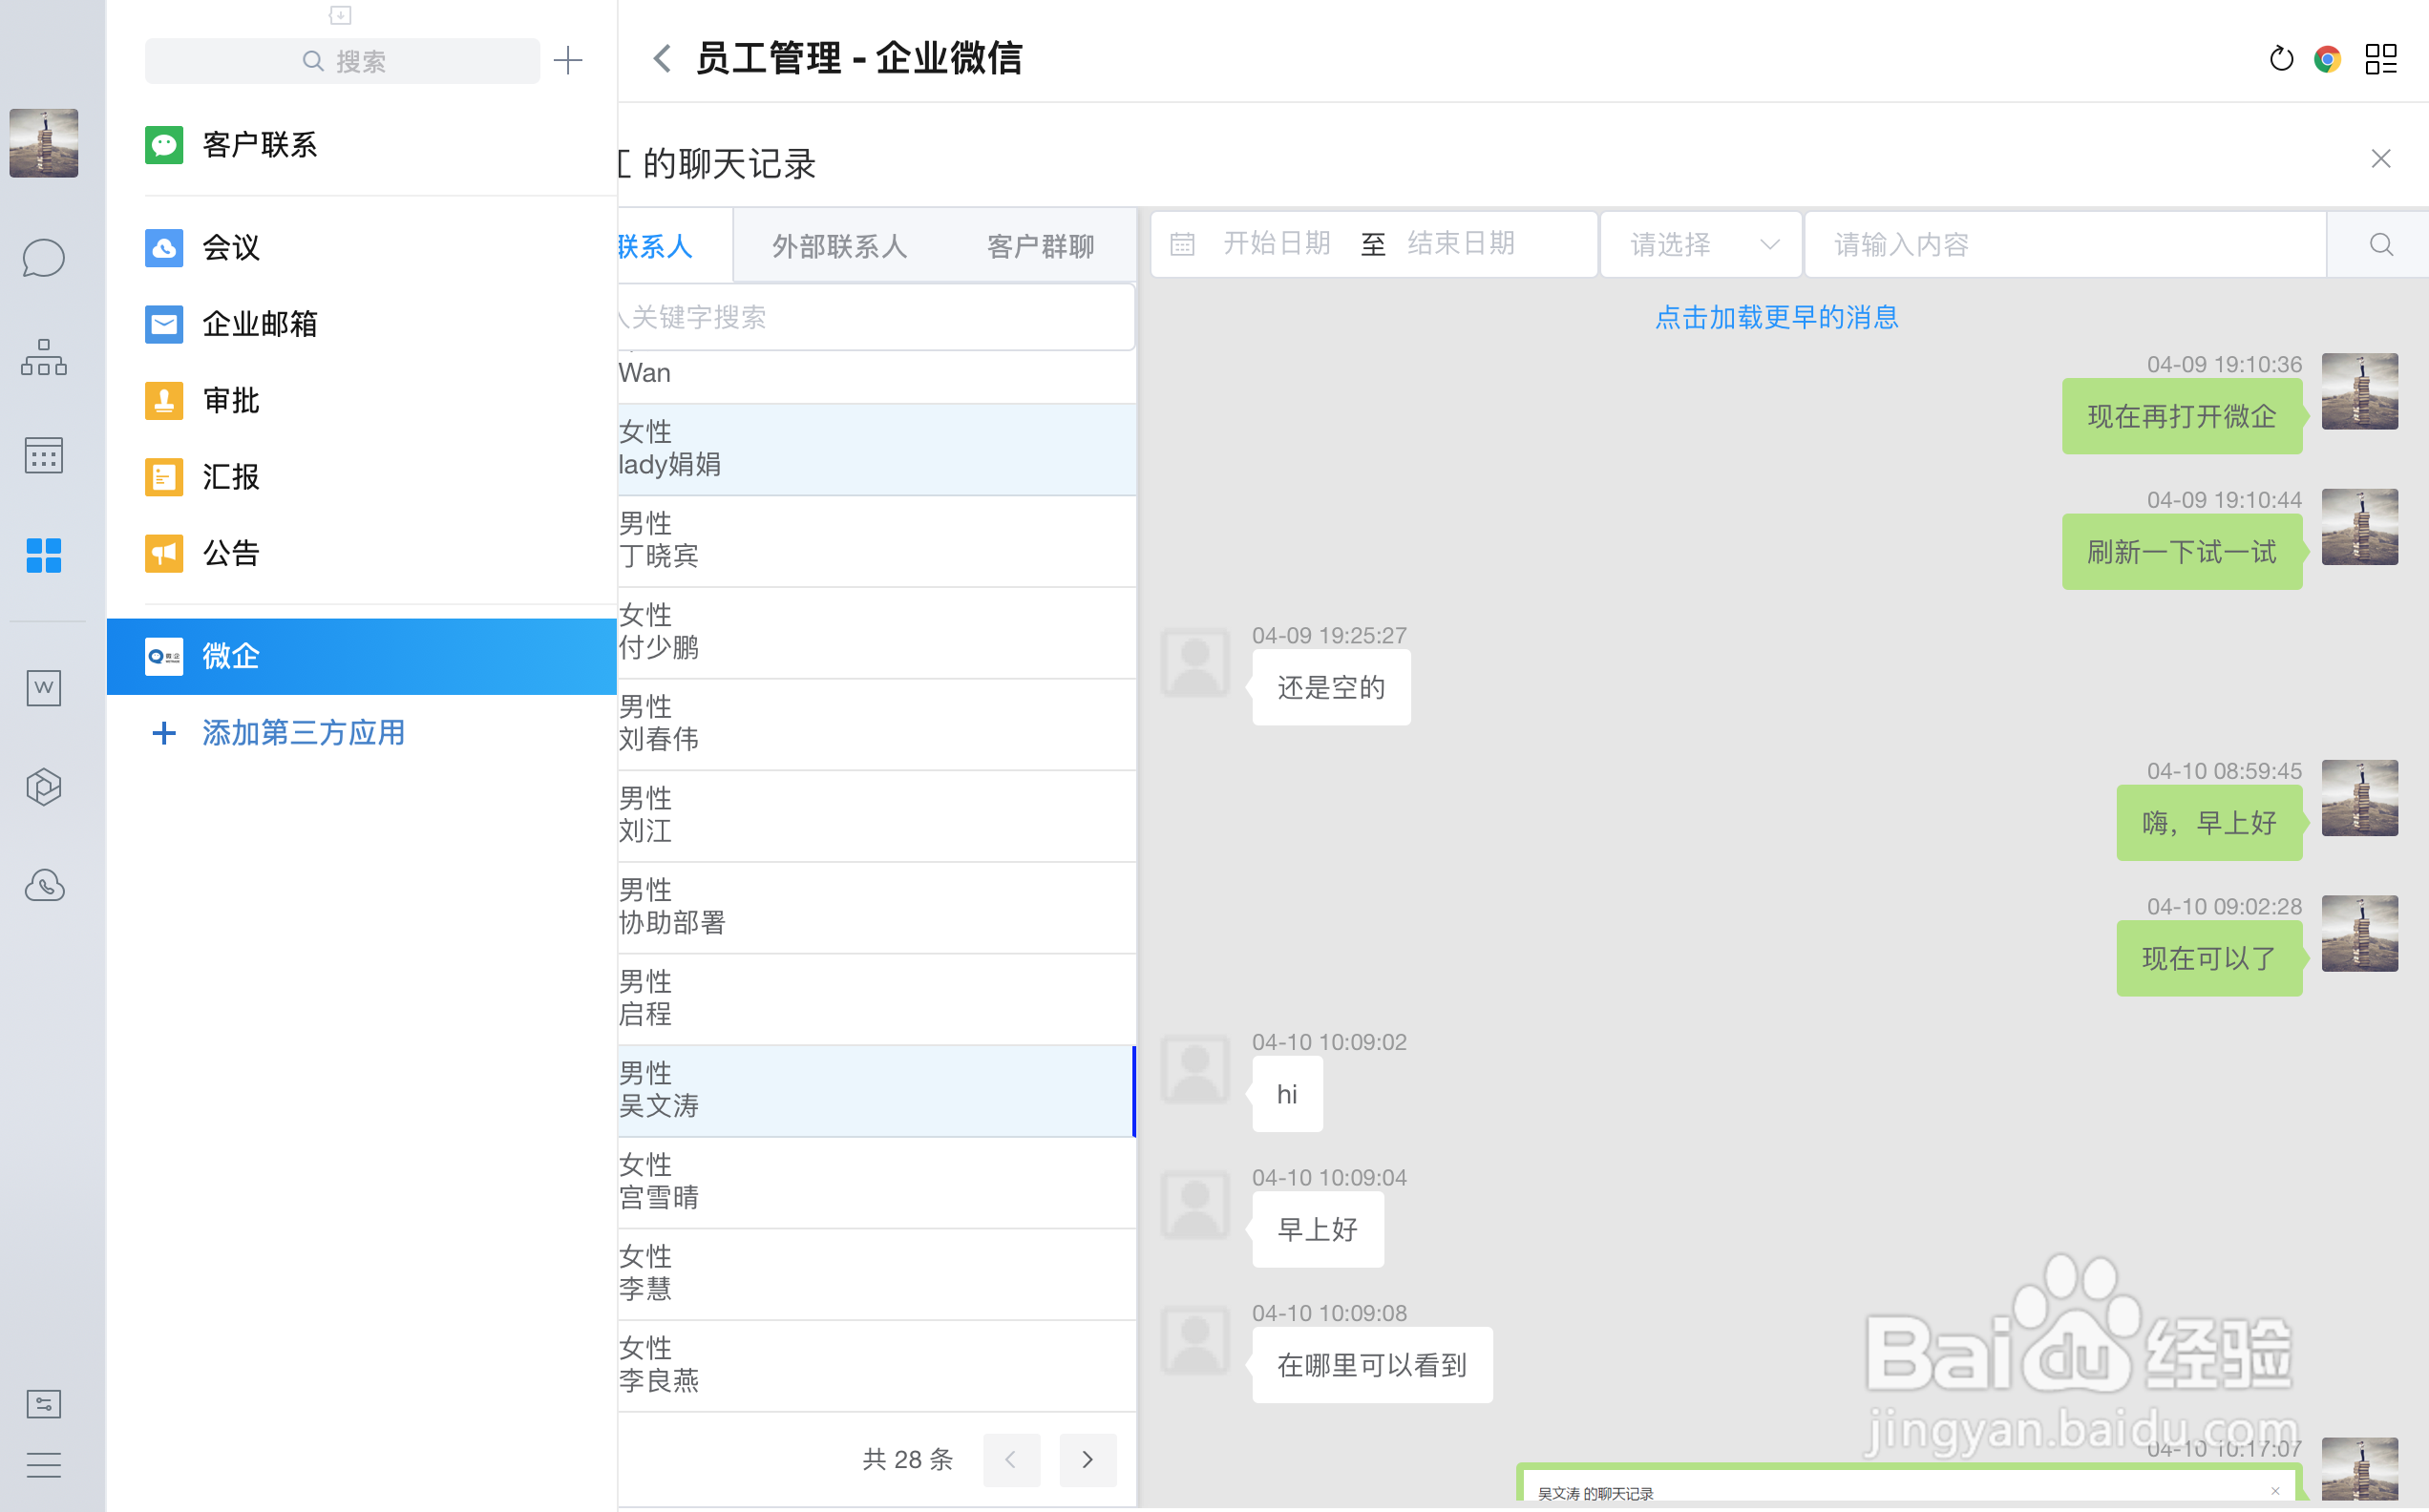Click 点击加载更早的消息 link
Viewport: 2429px width, 1512px height.
tap(1776, 318)
